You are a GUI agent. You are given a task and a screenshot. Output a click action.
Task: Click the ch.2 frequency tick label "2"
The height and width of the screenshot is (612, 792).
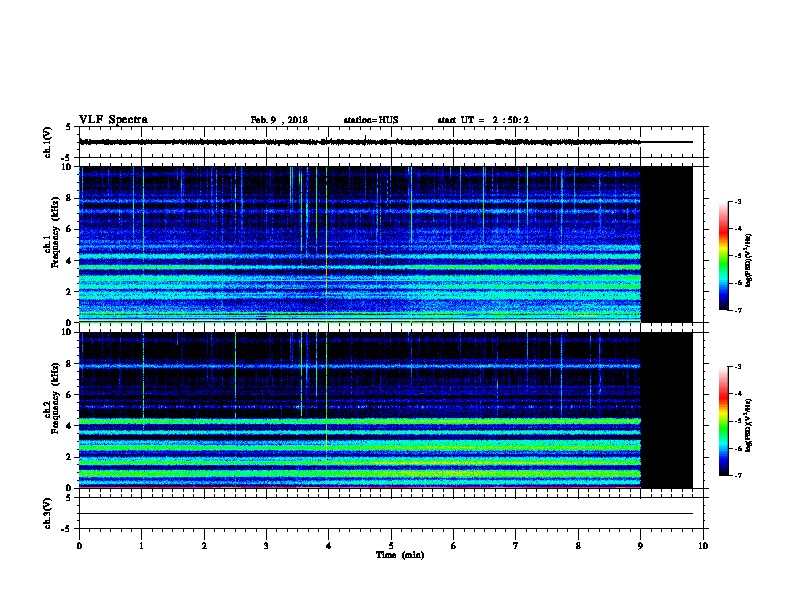pos(69,457)
